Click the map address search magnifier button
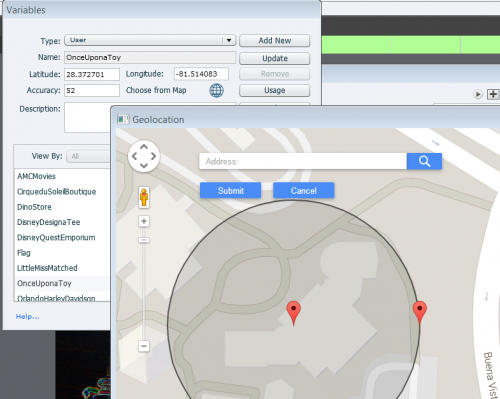Screen dimensions: 500x399 click(x=424, y=161)
